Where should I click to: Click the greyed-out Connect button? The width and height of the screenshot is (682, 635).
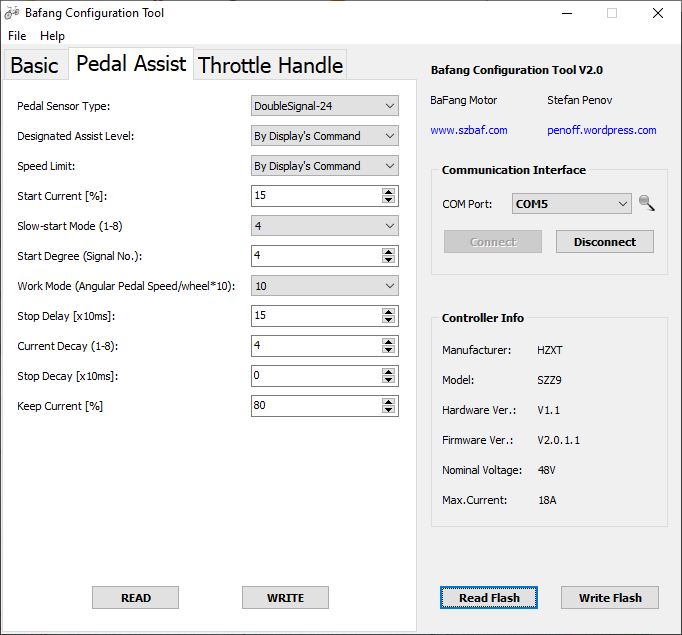(493, 242)
